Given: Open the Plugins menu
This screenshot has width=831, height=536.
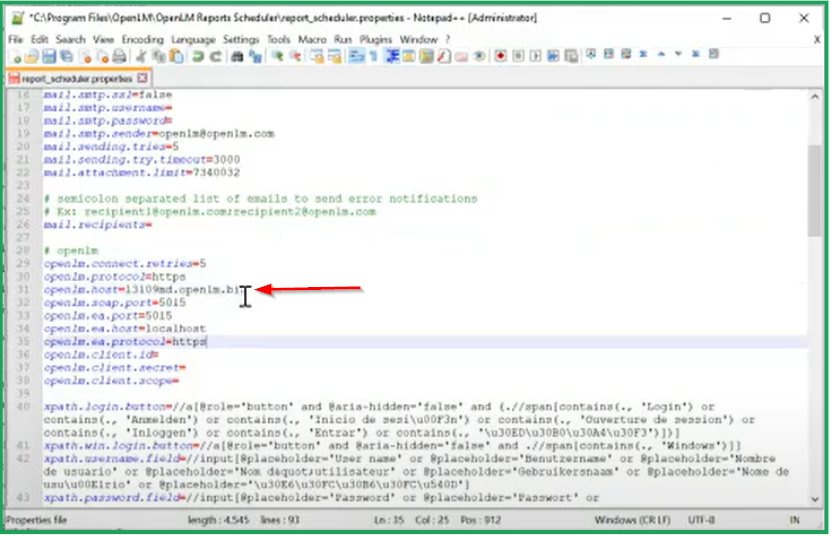Looking at the screenshot, I should pos(375,39).
